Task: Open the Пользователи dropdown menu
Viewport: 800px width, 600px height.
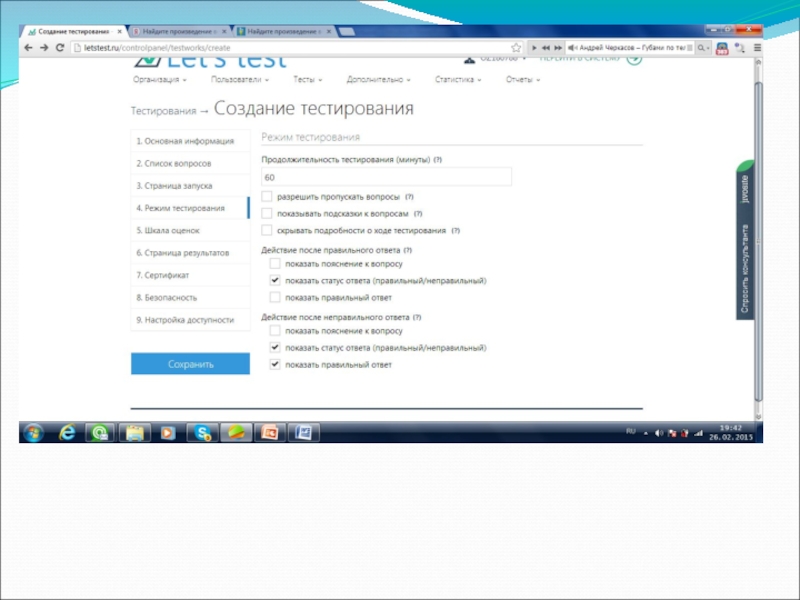Action: click(240, 80)
